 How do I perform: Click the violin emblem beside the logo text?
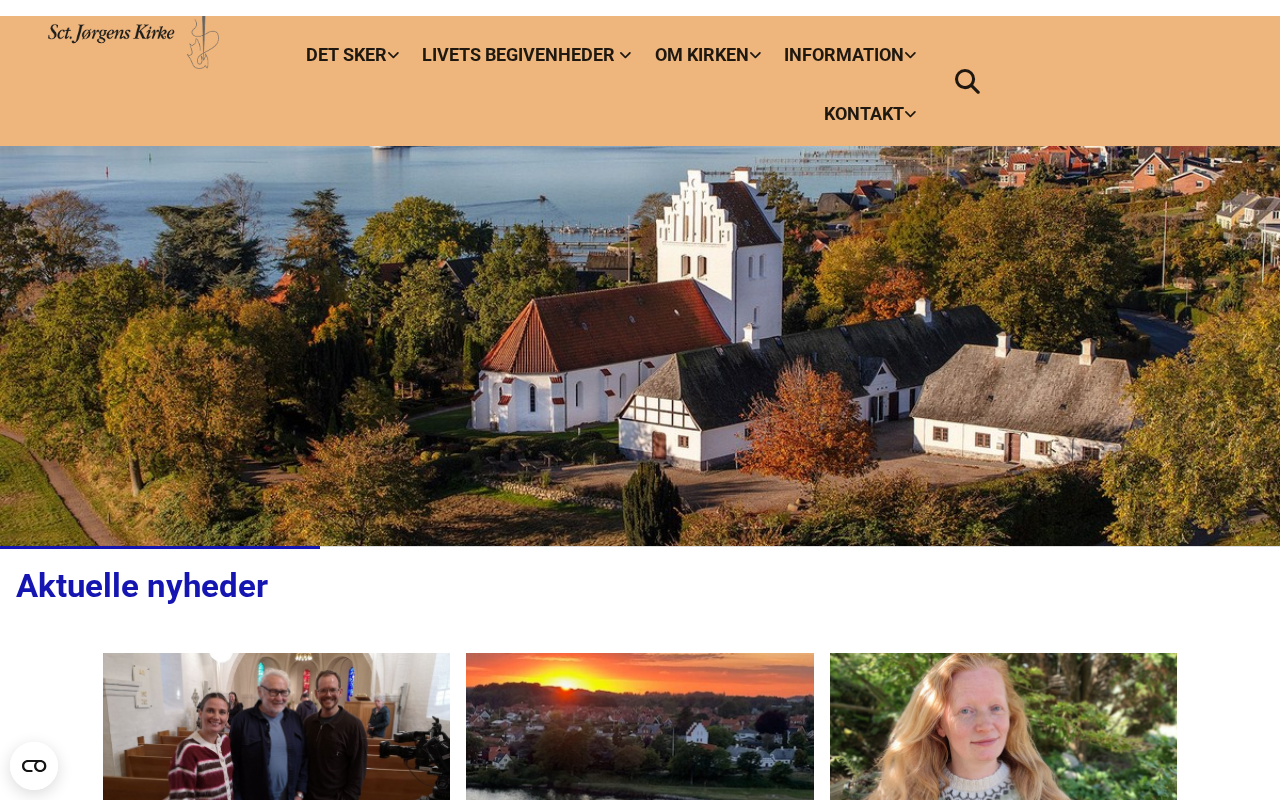202,42
